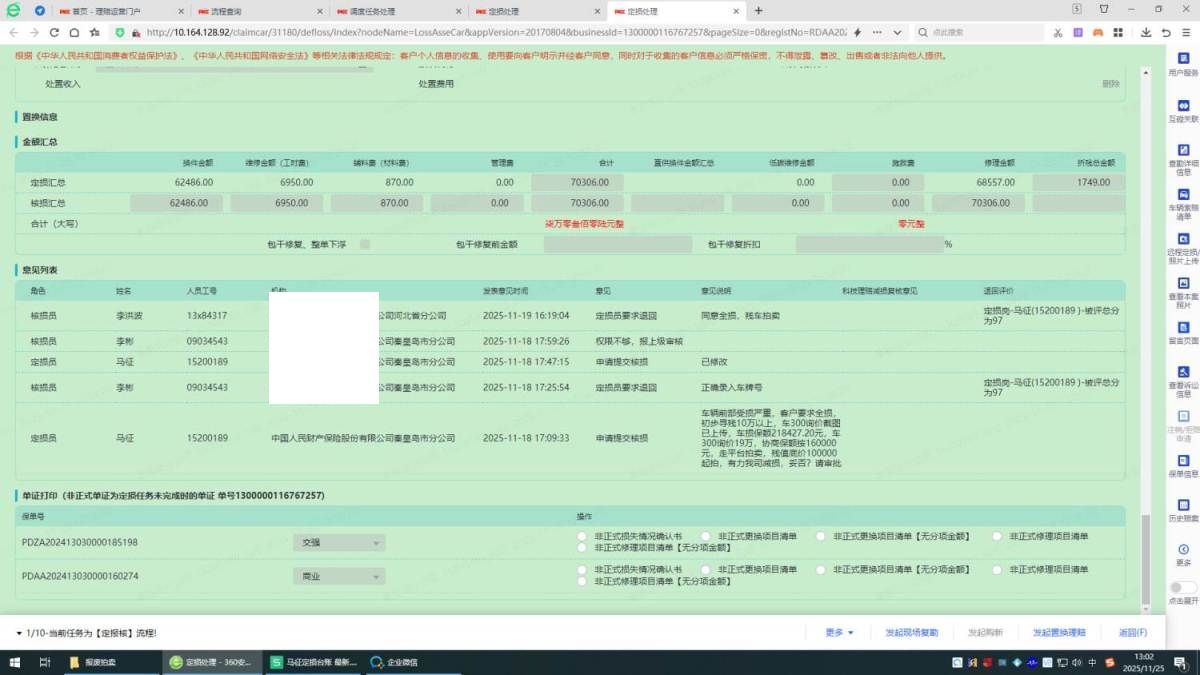The height and width of the screenshot is (675, 1200).
Task: Expand the 交强 policy type dropdown
Action: click(x=339, y=543)
